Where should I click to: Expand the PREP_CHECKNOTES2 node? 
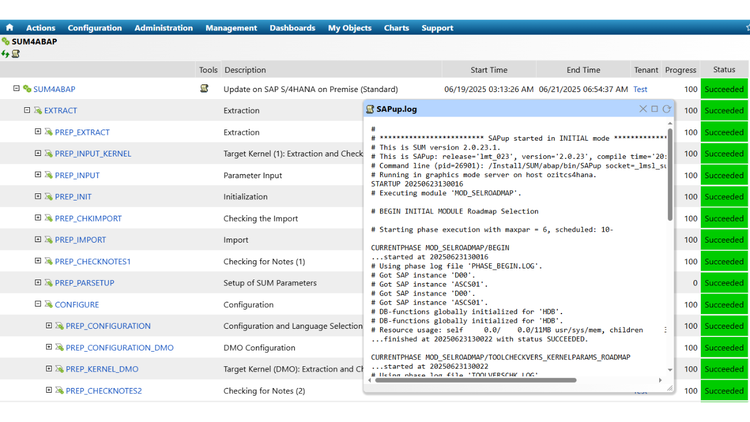click(x=49, y=390)
